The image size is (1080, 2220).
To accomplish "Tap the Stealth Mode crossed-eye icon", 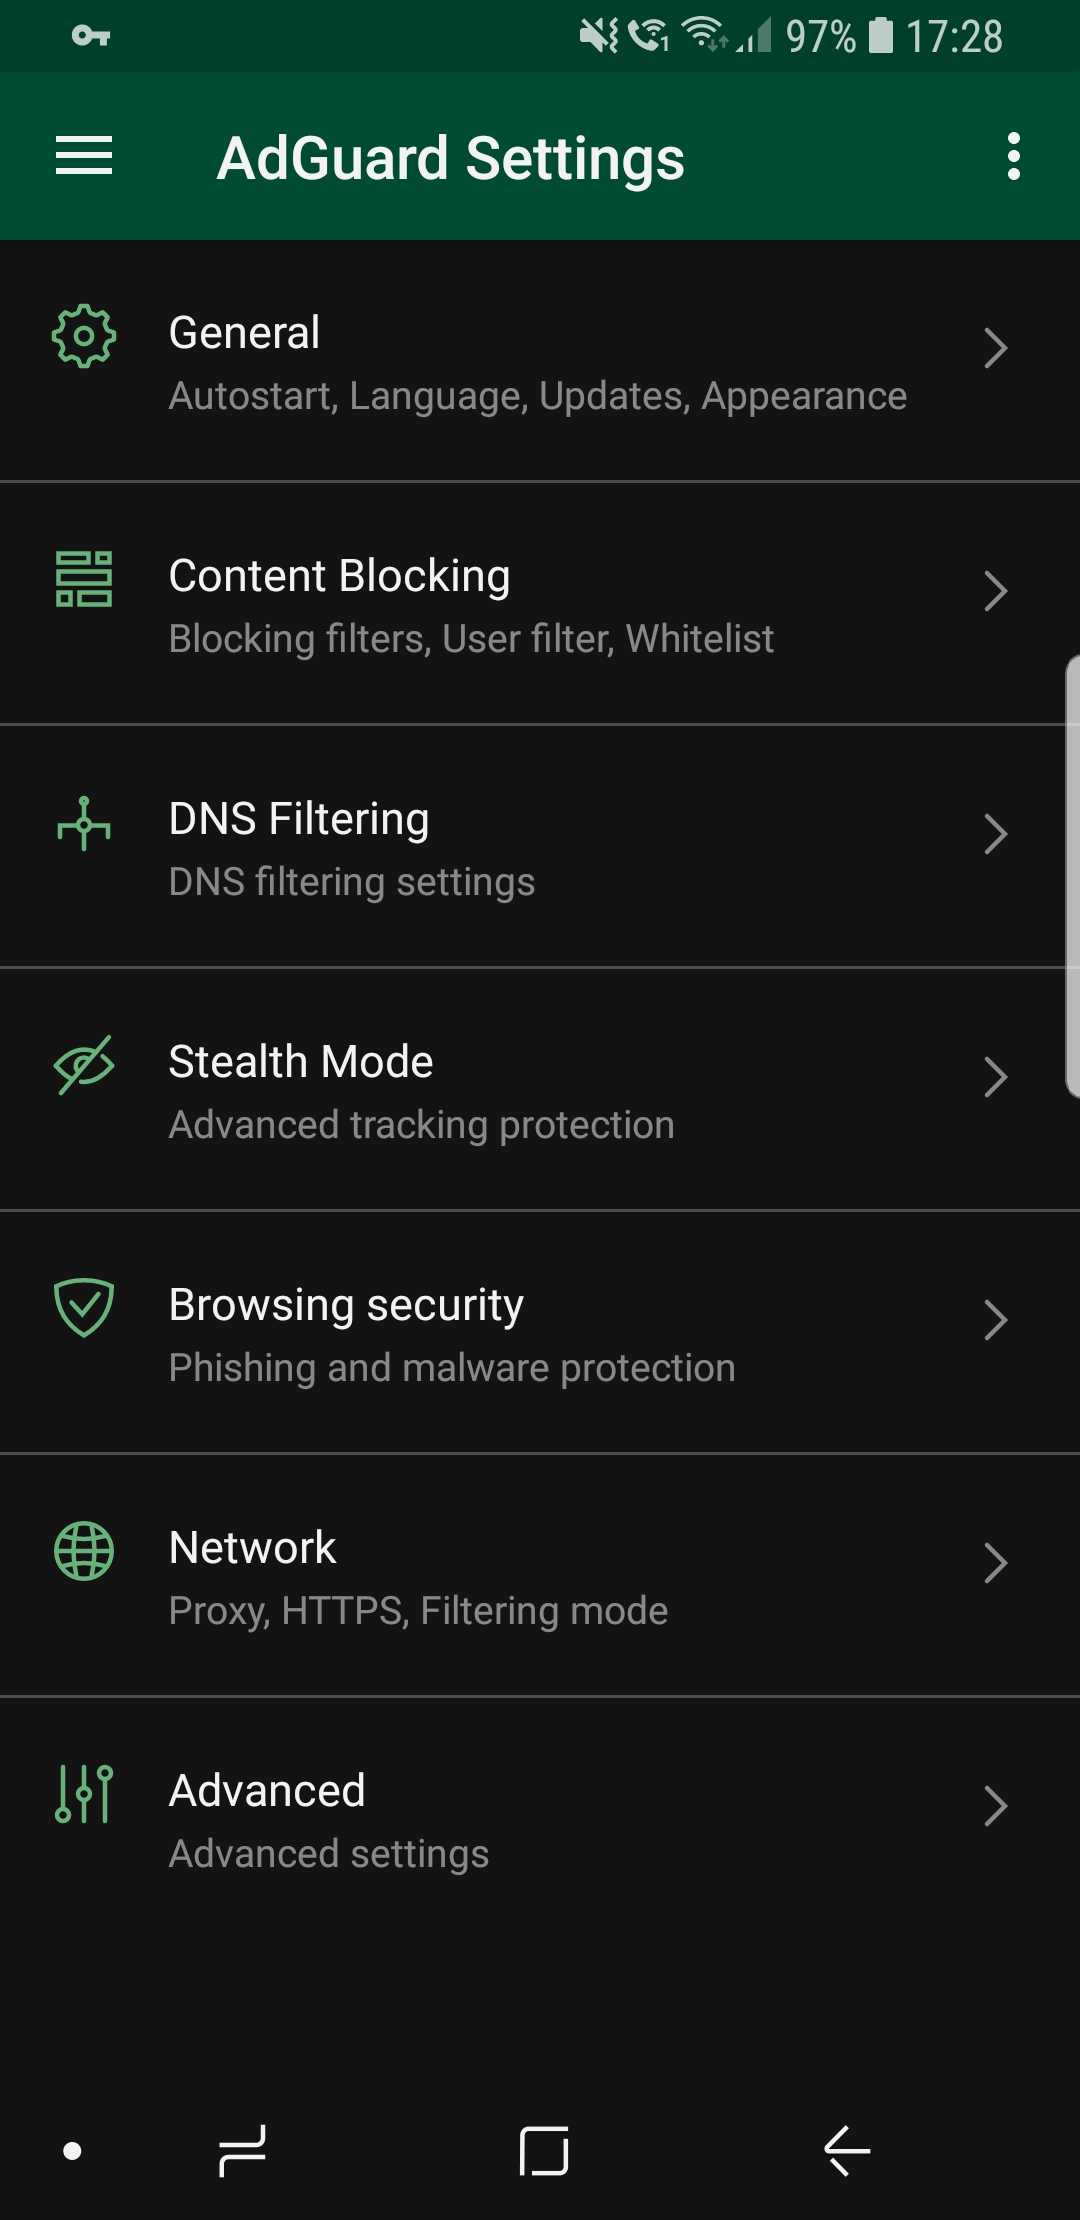I will click(x=84, y=1065).
